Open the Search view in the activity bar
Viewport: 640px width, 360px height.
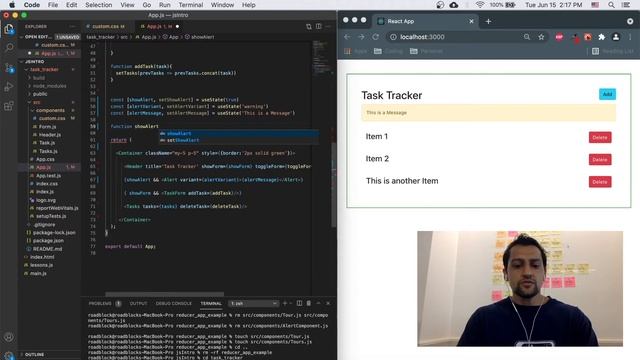(x=9, y=48)
